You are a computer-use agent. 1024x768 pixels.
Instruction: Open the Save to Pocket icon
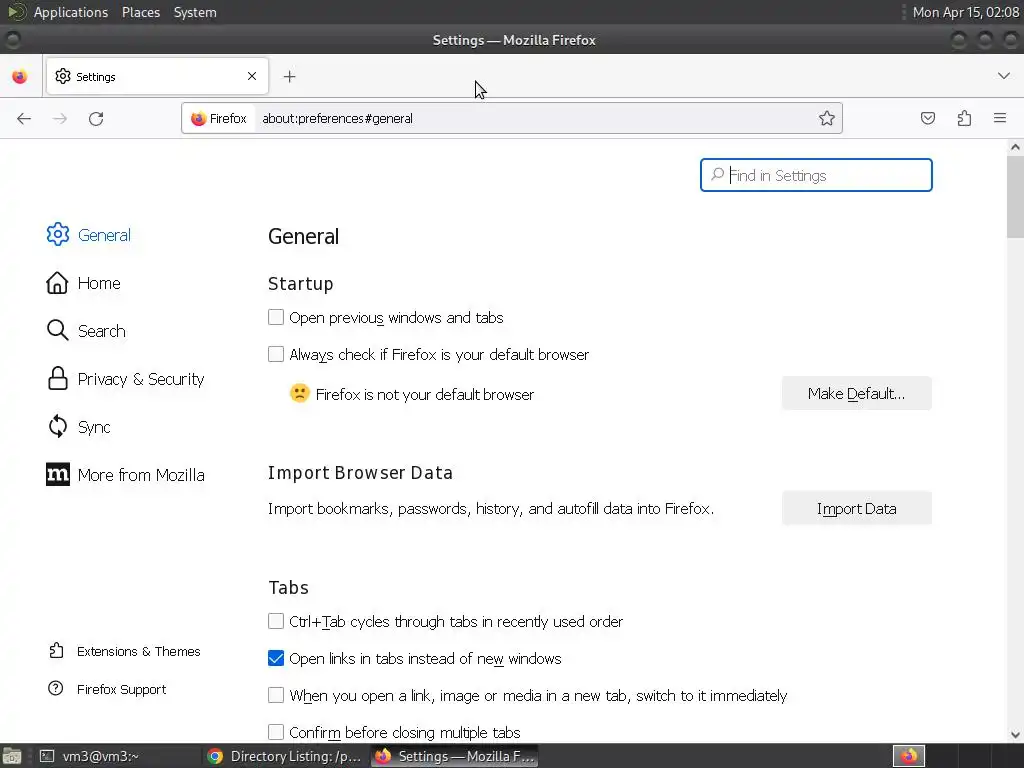928,118
